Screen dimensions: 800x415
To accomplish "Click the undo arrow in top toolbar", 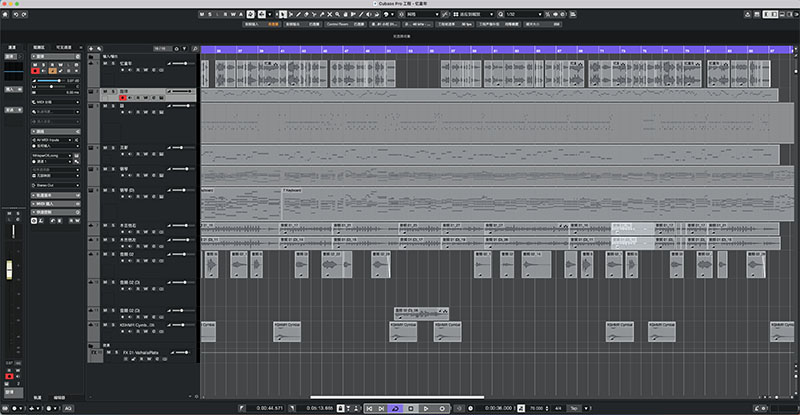I will [x=16, y=14].
